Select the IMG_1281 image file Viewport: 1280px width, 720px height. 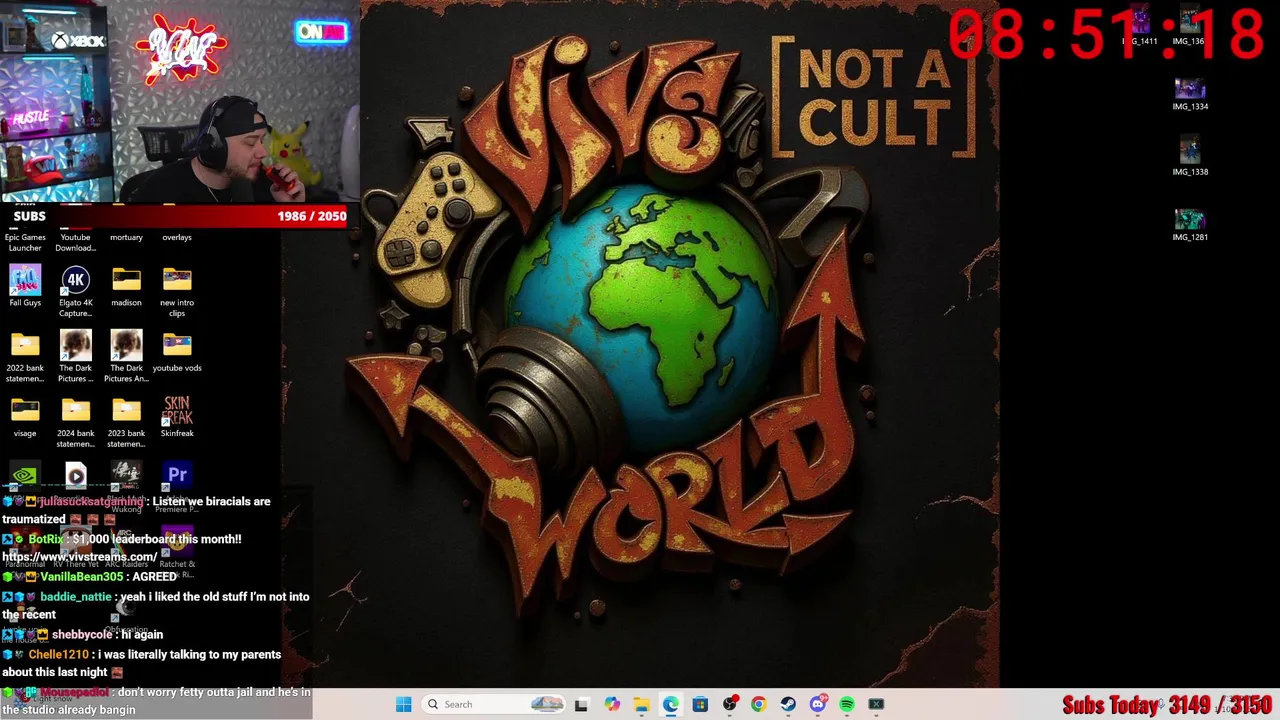1190,226
